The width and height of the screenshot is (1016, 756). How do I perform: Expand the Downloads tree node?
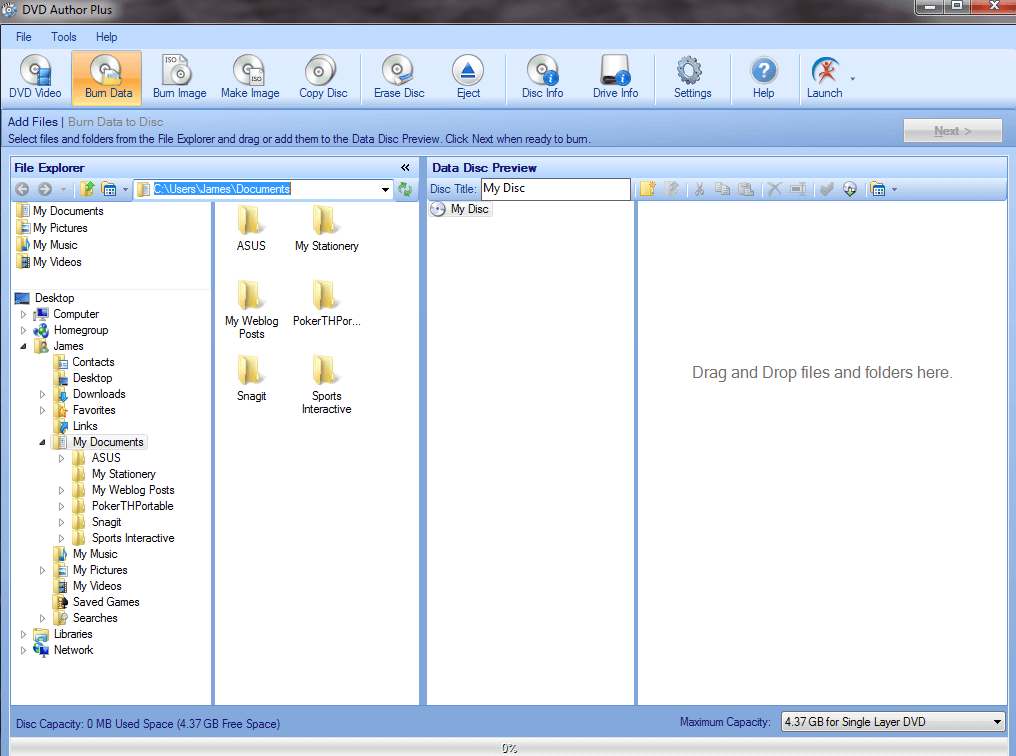click(42, 395)
